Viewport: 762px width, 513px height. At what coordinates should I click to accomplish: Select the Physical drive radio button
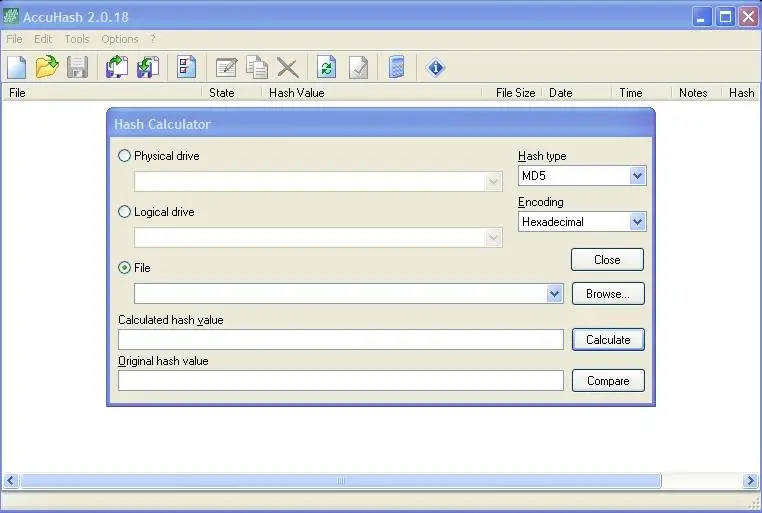[124, 155]
